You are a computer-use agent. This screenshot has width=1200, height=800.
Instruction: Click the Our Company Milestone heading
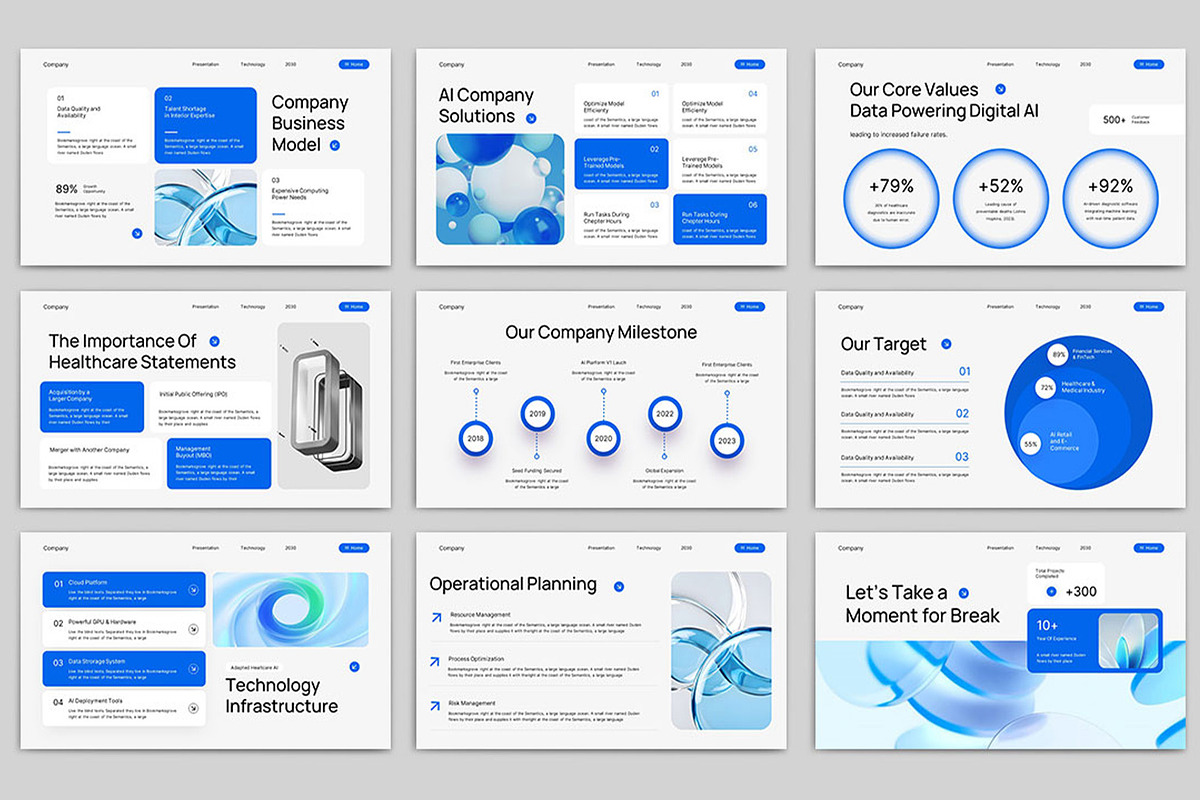point(601,333)
